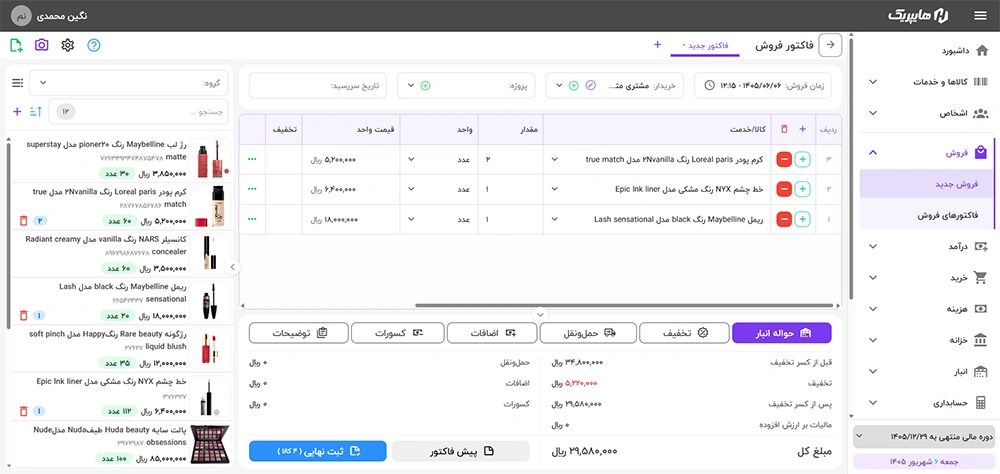
Task: Click the back arrow beside فاکتور فروش
Action: coord(830,45)
